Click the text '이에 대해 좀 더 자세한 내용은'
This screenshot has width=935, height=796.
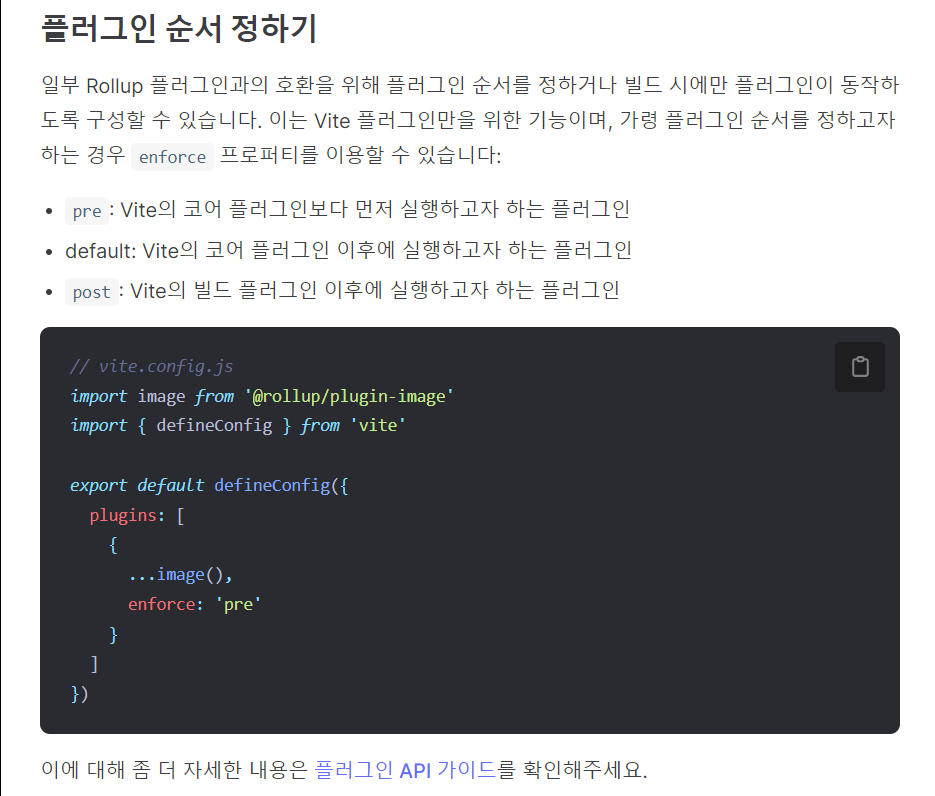pos(174,770)
